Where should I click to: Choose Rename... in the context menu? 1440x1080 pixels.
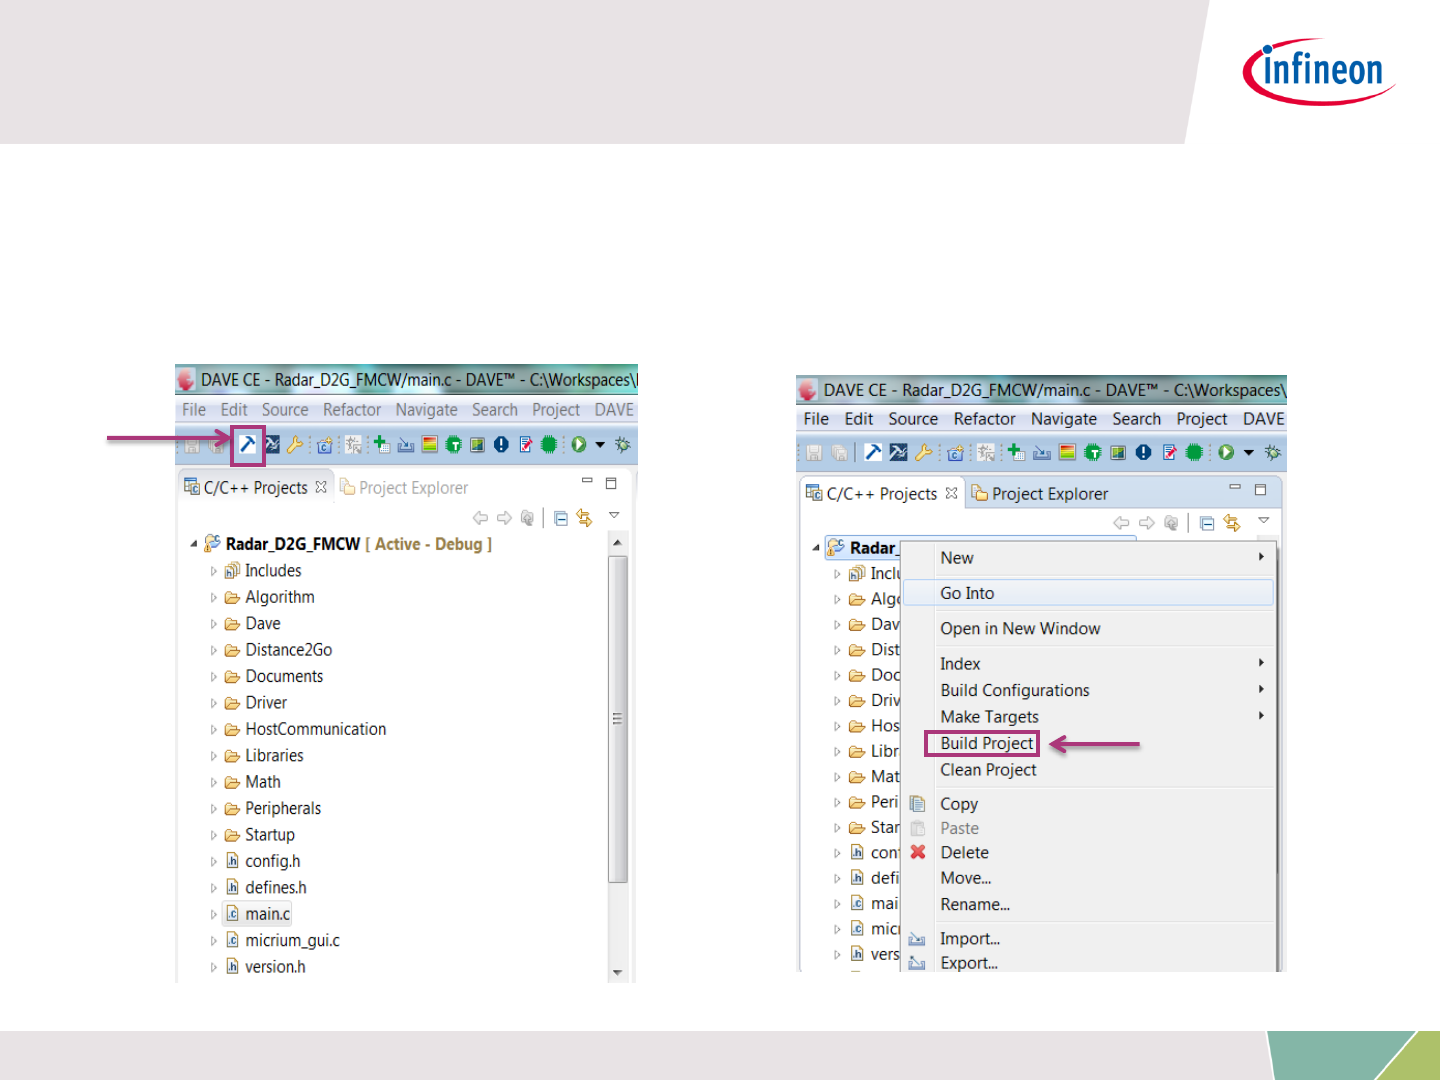click(x=975, y=904)
